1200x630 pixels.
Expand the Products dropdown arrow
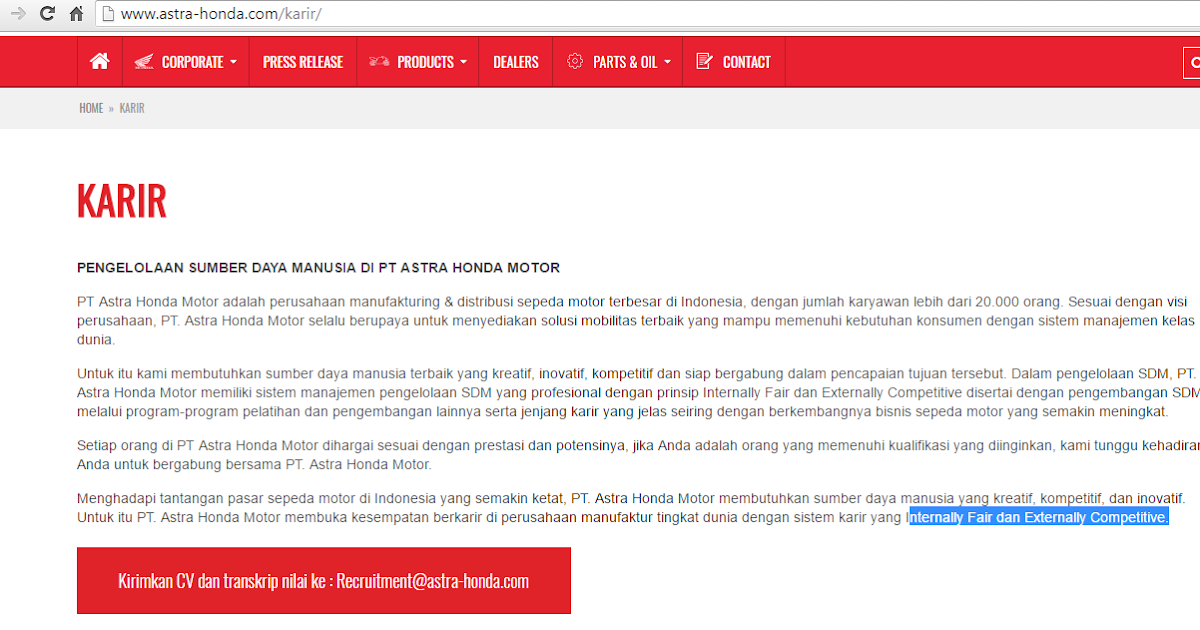click(x=463, y=62)
